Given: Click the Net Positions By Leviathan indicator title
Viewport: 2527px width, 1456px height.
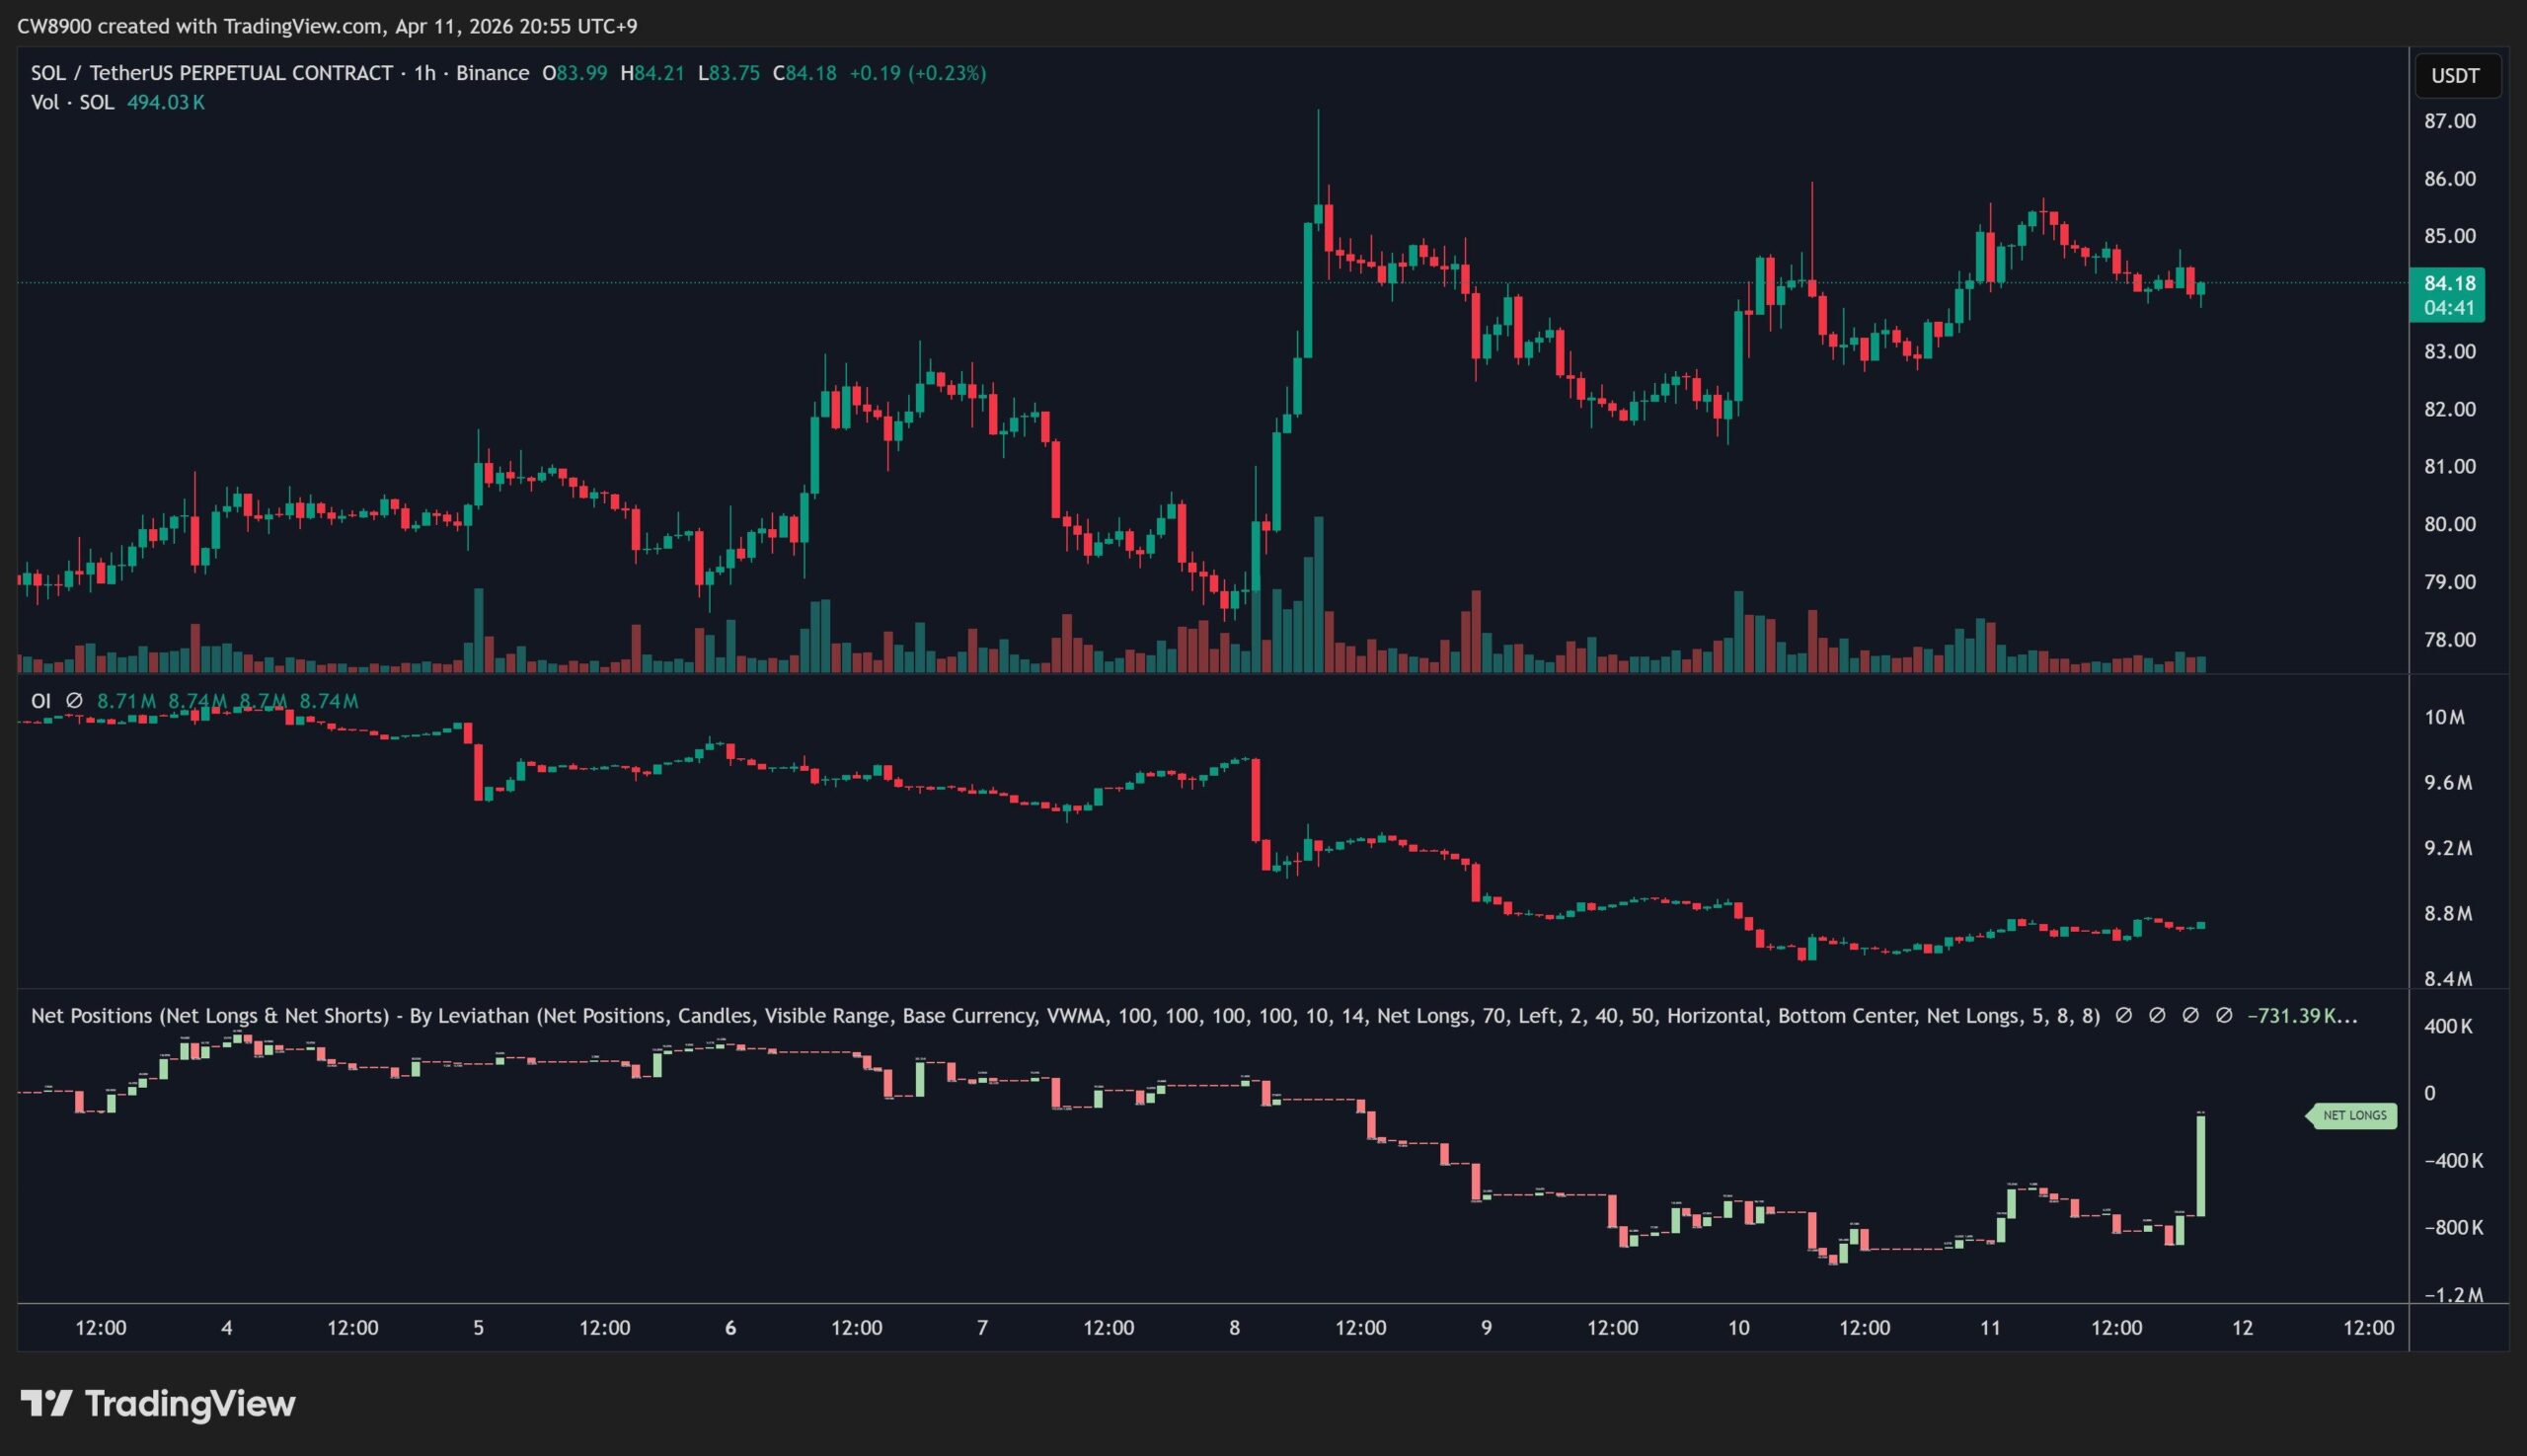Looking at the screenshot, I should [1065, 1016].
